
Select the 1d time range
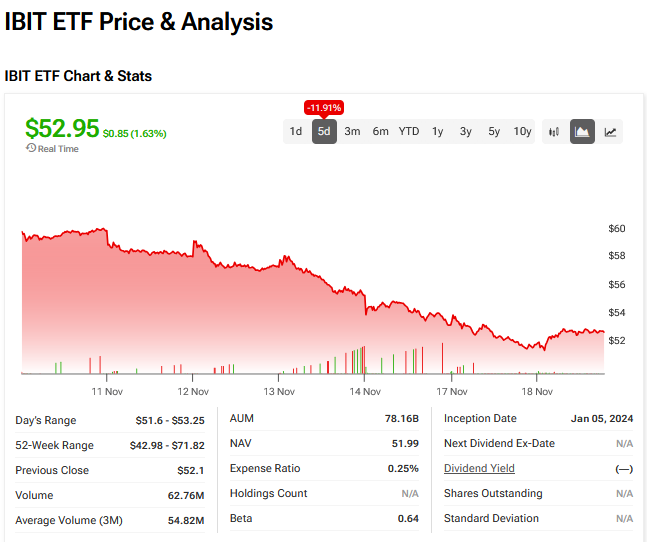[x=296, y=131]
